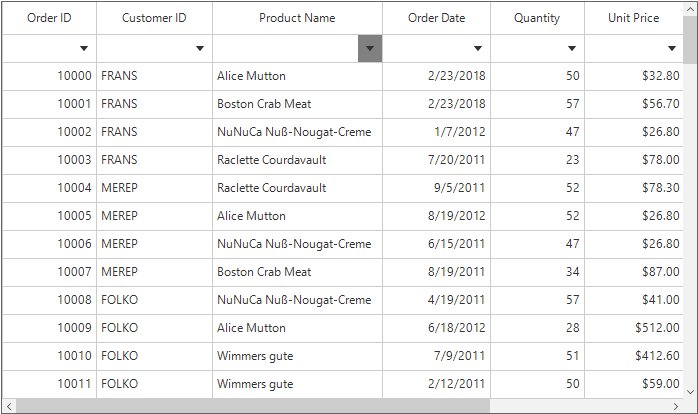Select unit price $32.80
This screenshot has height=414, width=698.
(634, 77)
